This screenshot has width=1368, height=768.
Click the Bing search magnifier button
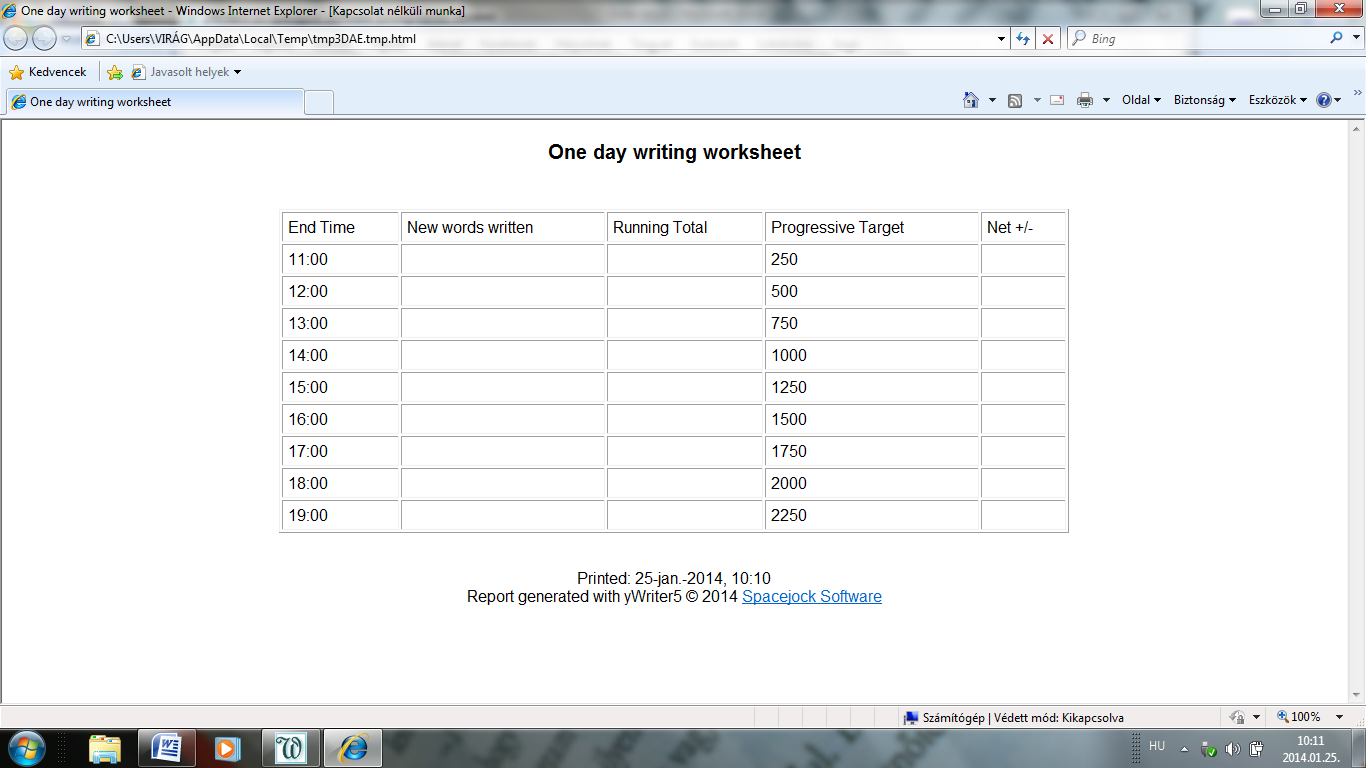1337,39
